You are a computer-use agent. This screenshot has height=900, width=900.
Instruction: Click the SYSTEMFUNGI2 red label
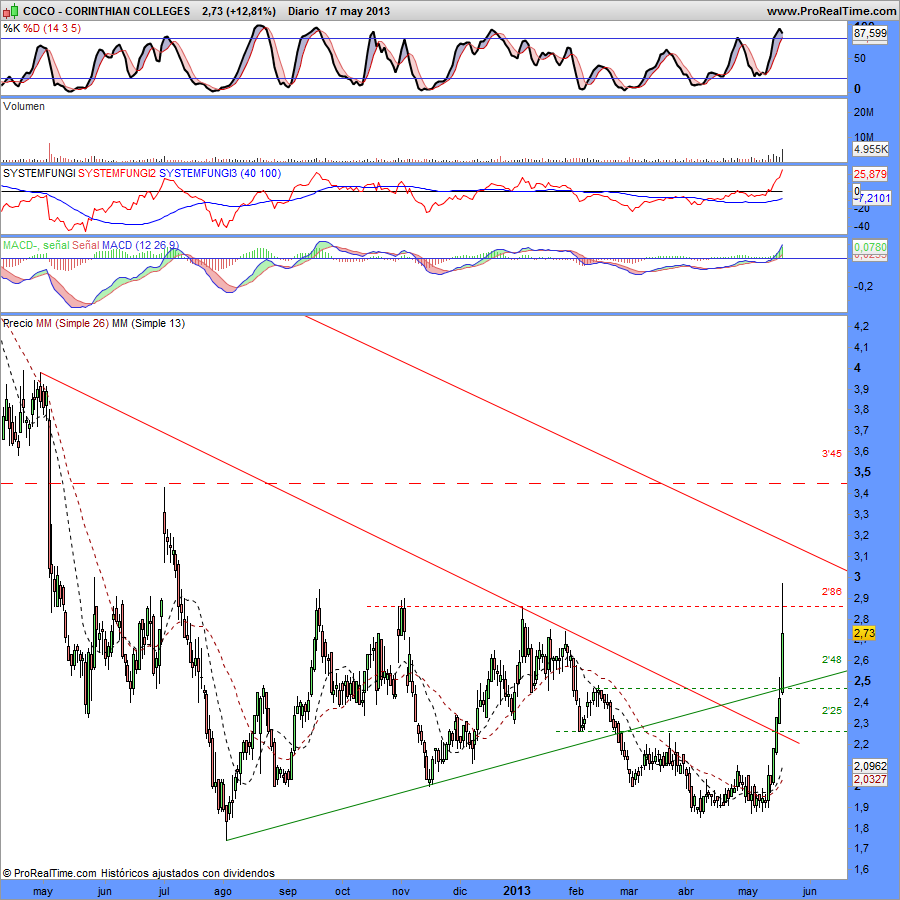pos(117,173)
